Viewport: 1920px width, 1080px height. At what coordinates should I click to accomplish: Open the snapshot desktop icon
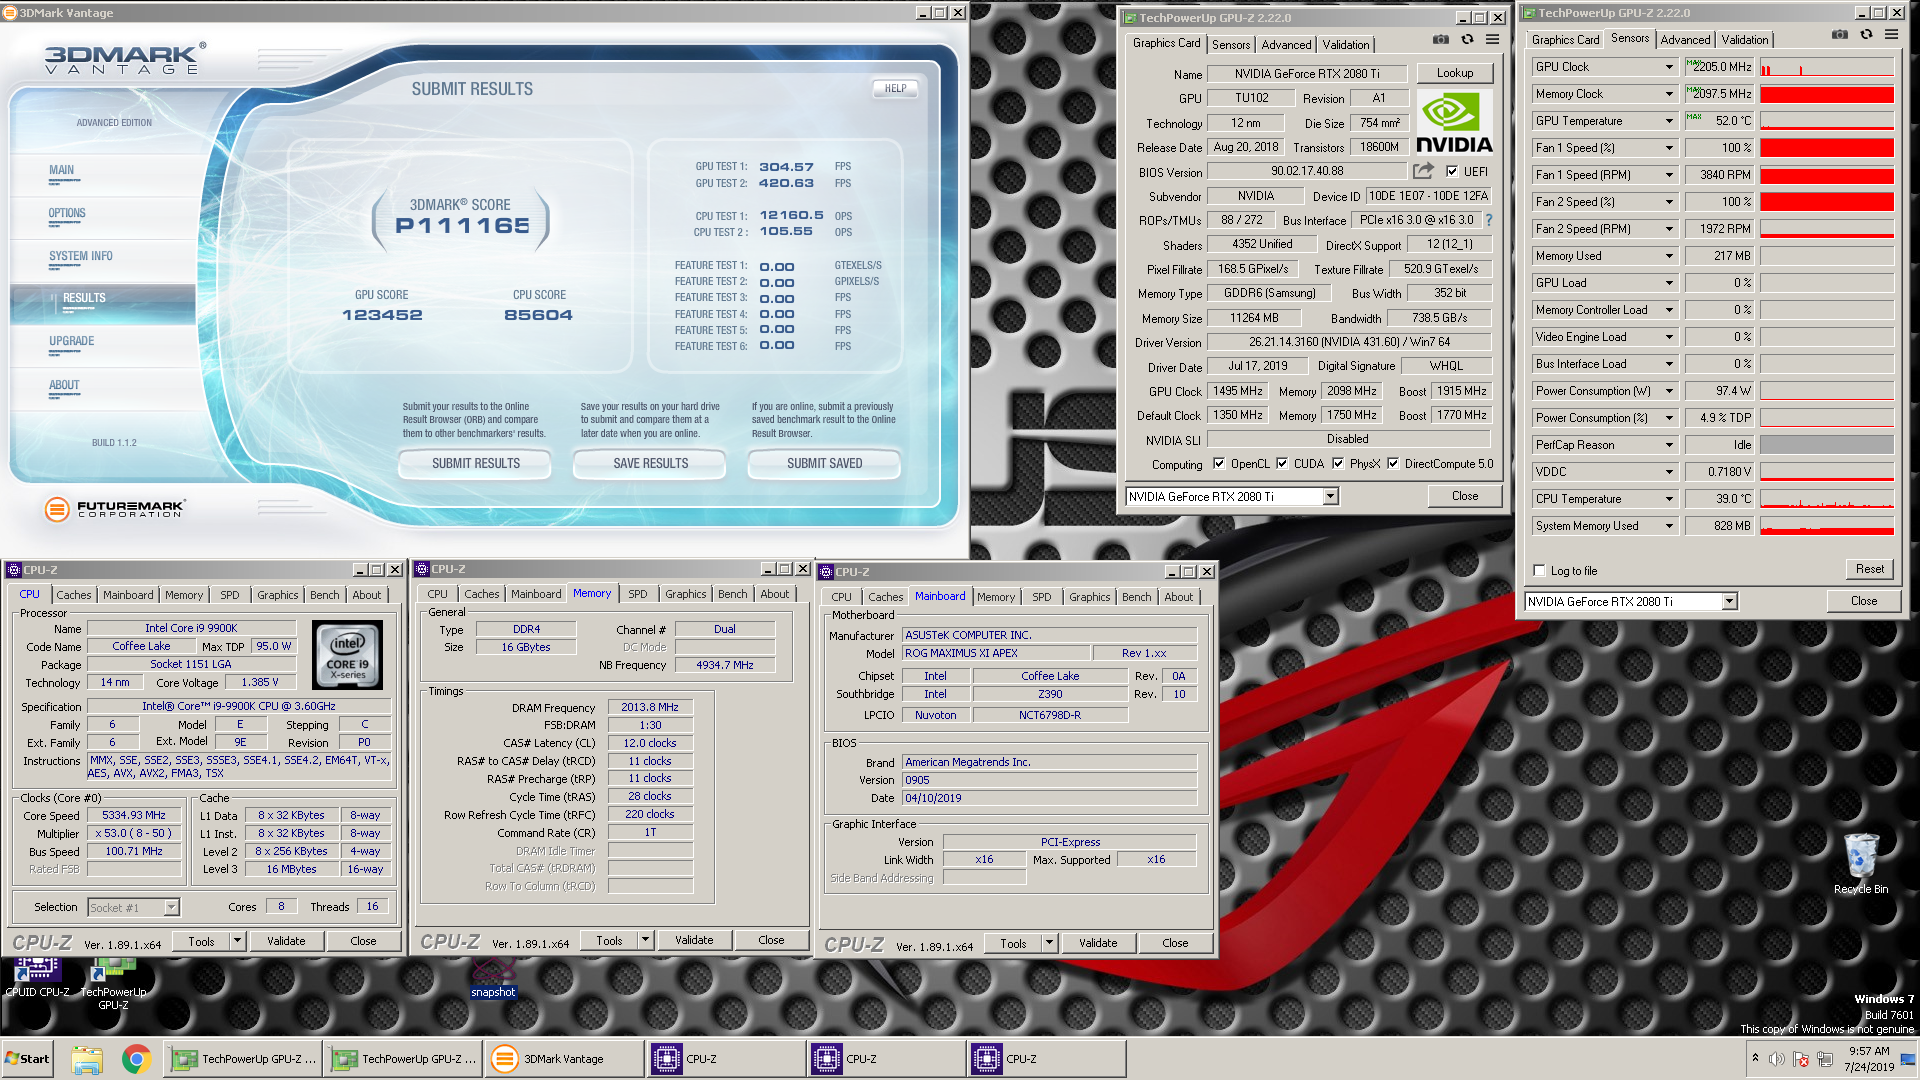(x=493, y=978)
